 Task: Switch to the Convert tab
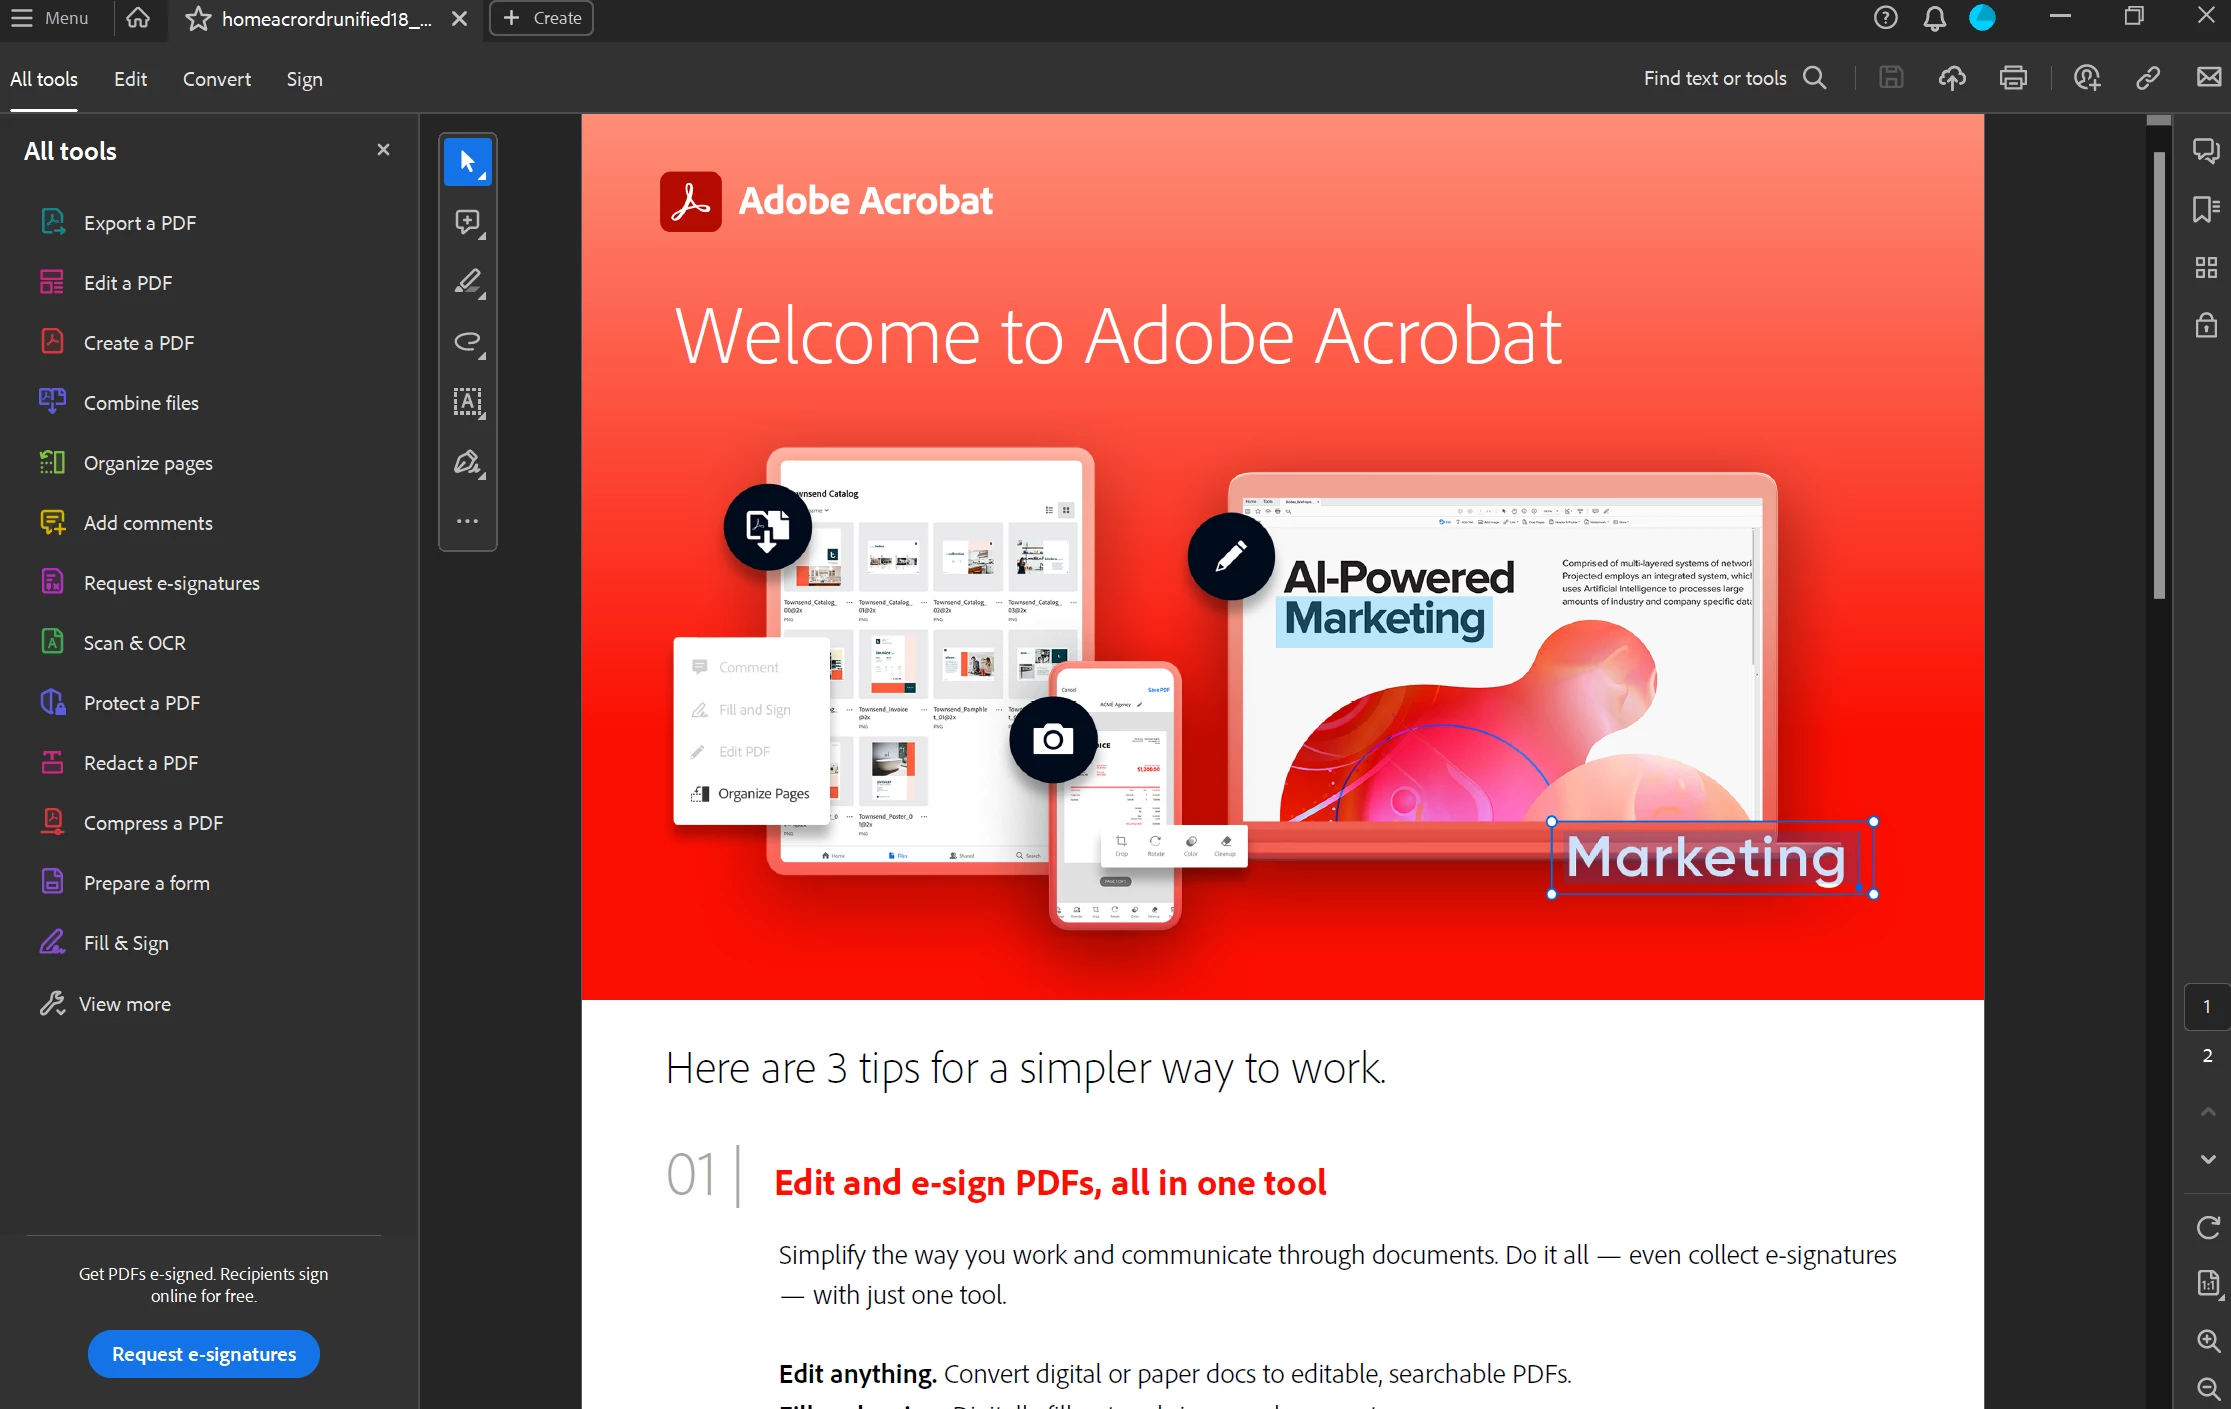216,79
